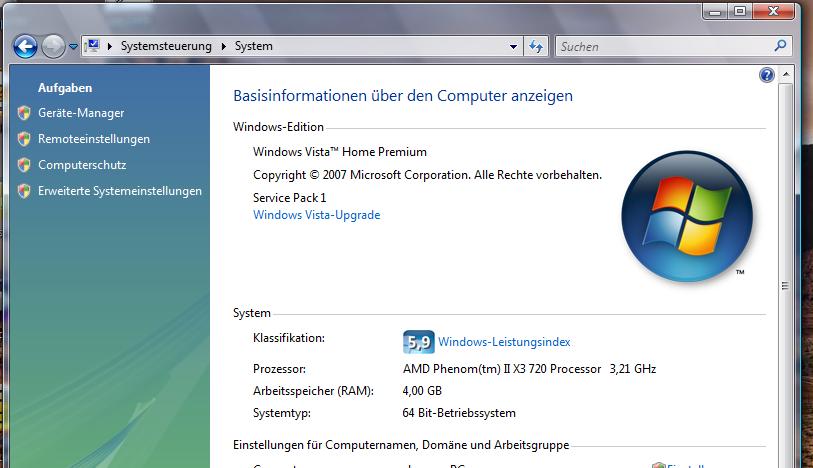Open Remoteeinstellungen task link
The height and width of the screenshot is (468, 813).
point(94,139)
